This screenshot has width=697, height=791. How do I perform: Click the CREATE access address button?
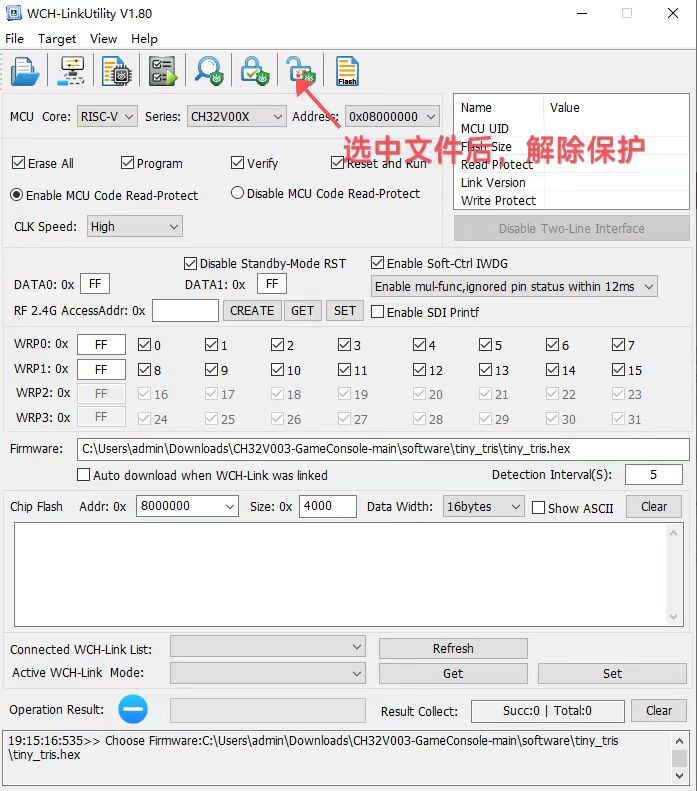252,311
